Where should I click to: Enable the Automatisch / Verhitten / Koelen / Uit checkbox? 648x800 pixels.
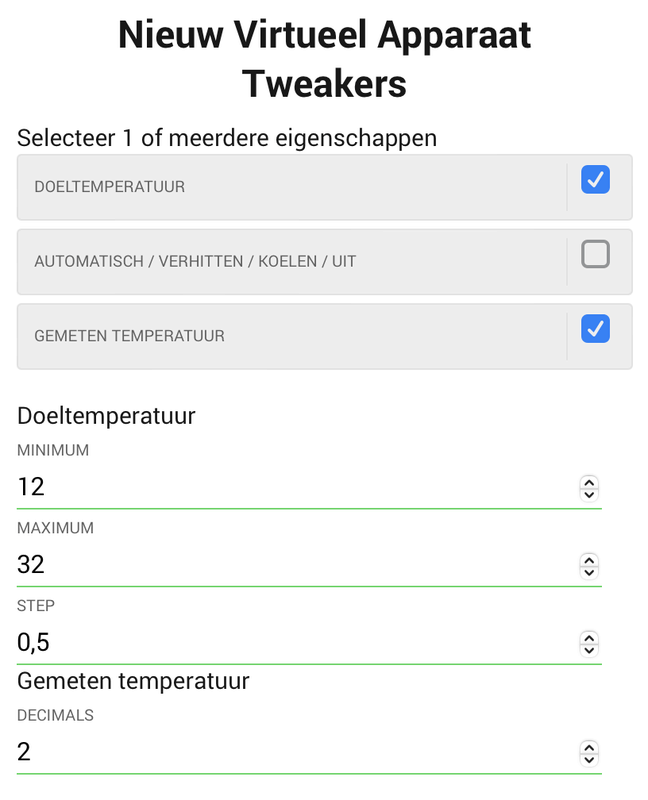click(595, 255)
